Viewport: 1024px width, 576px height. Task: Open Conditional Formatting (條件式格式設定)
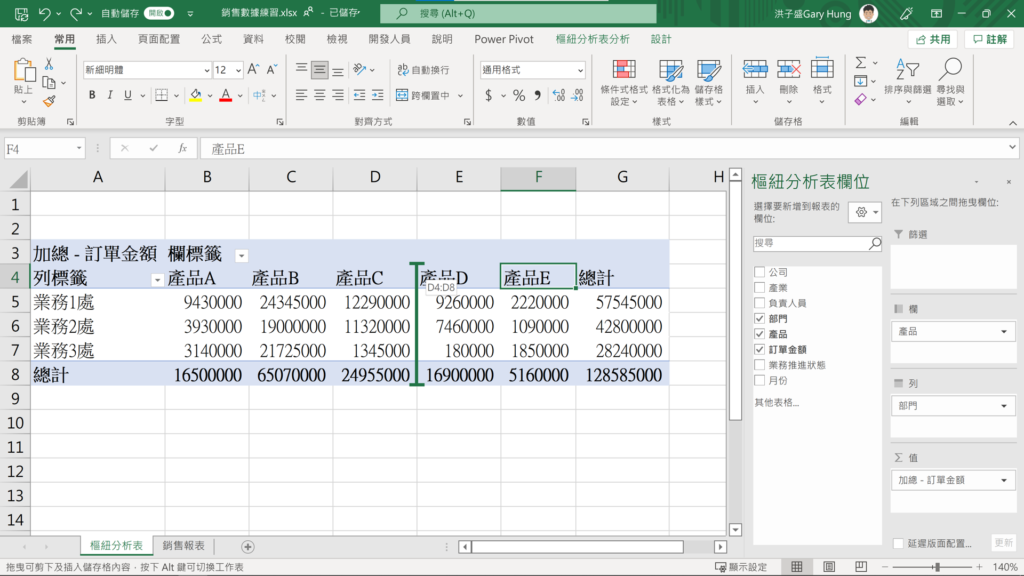click(624, 83)
